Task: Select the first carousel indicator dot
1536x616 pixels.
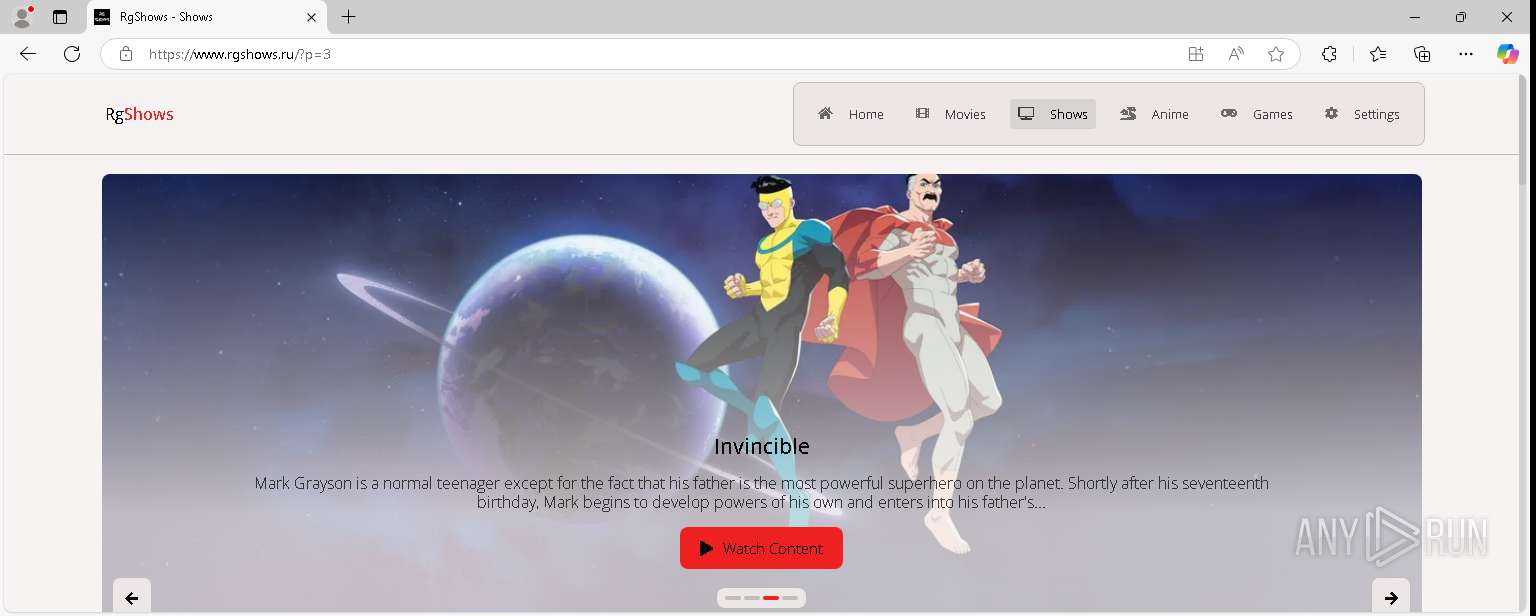Action: pos(733,598)
